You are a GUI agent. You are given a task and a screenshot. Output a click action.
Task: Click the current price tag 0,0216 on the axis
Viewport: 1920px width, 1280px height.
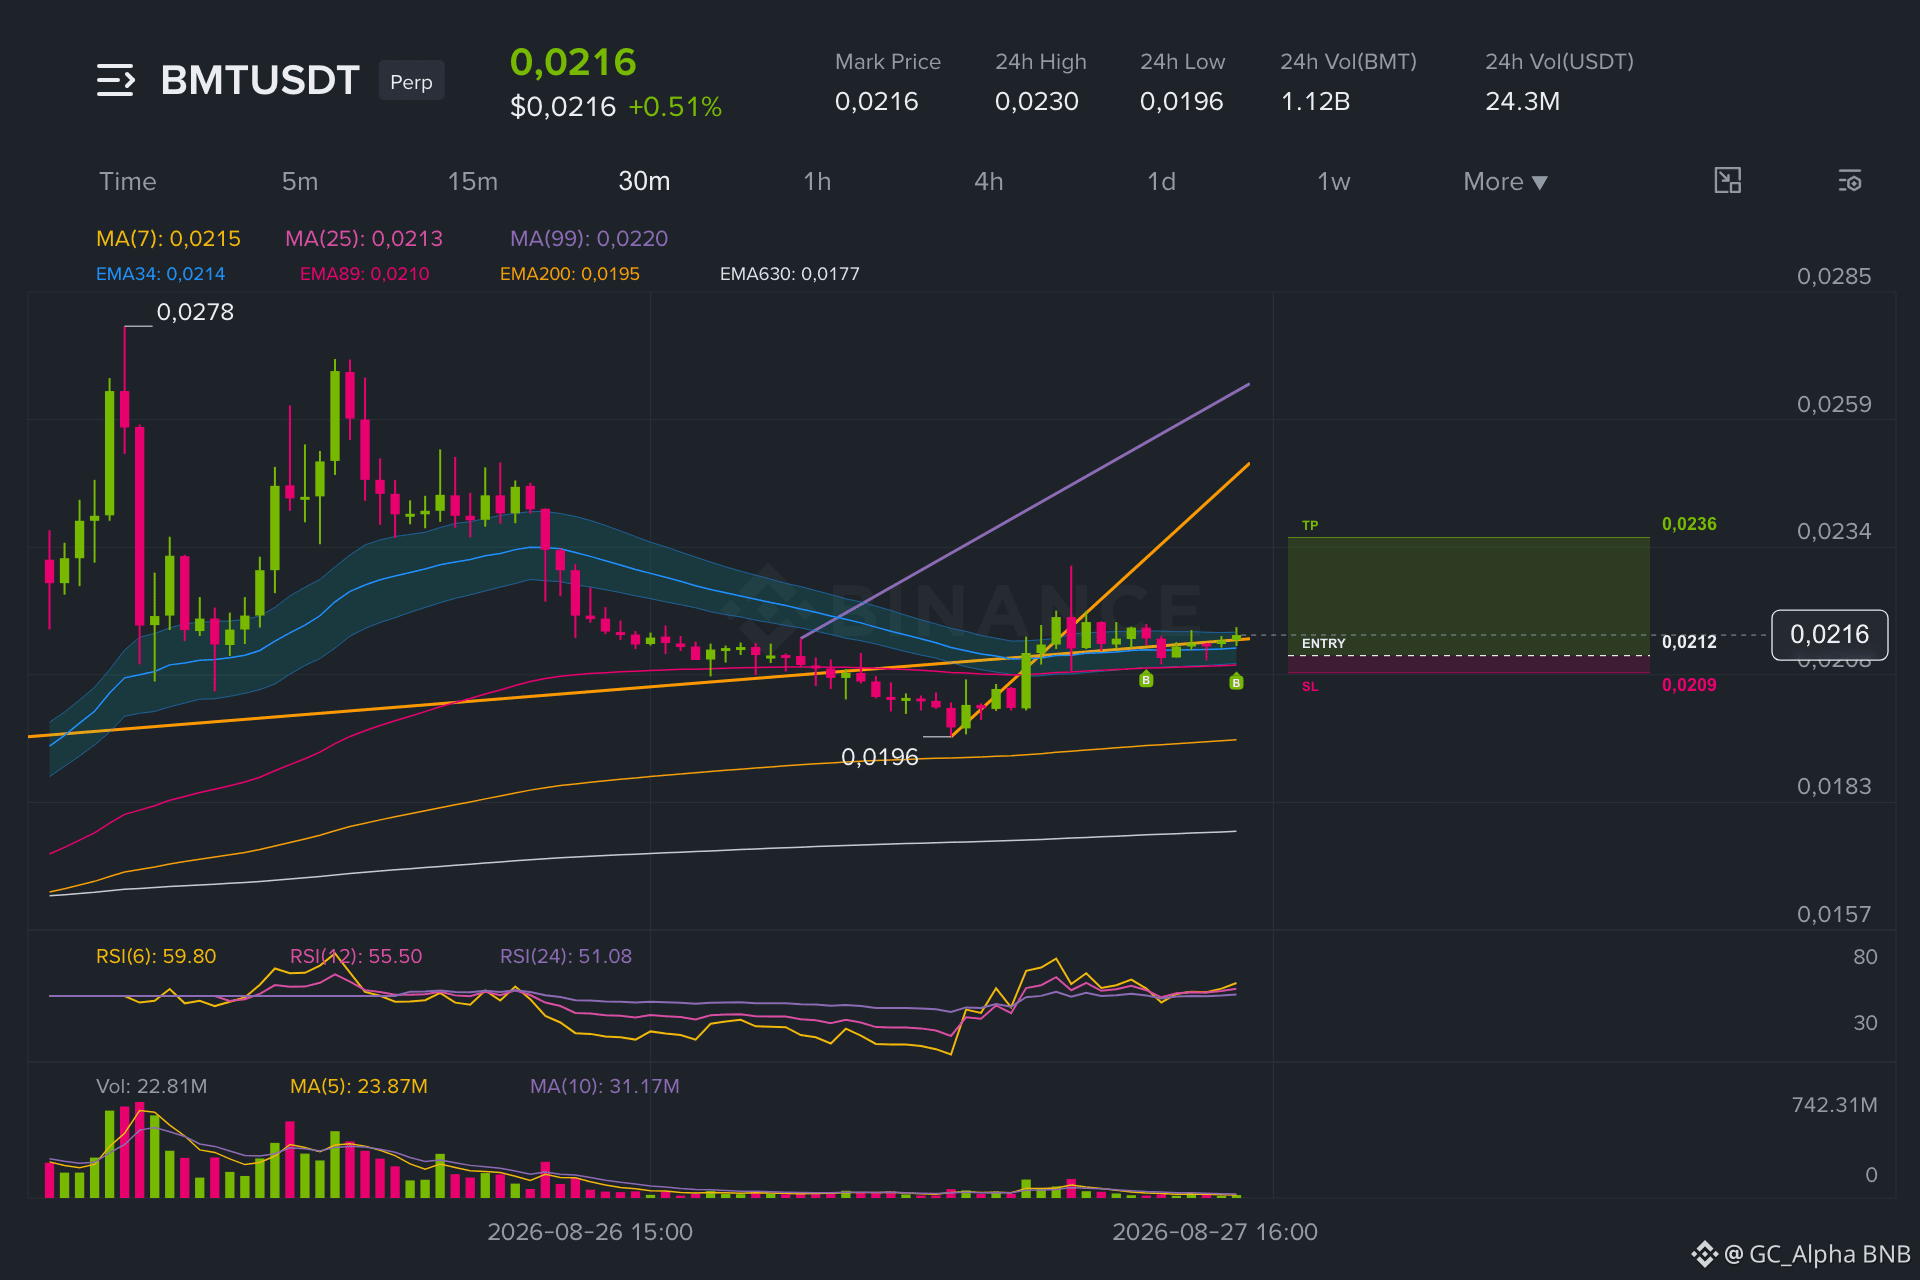pyautogui.click(x=1829, y=634)
